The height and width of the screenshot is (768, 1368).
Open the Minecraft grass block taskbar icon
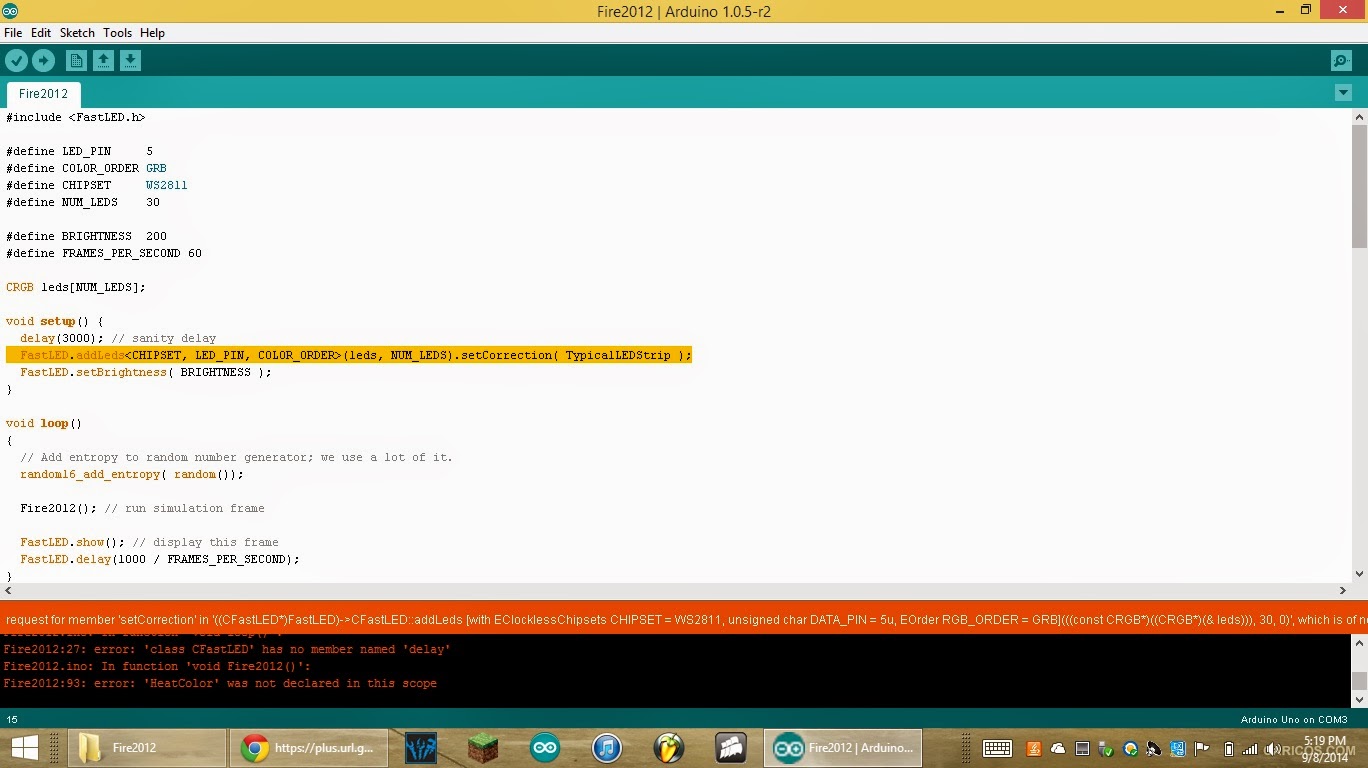tap(483, 748)
